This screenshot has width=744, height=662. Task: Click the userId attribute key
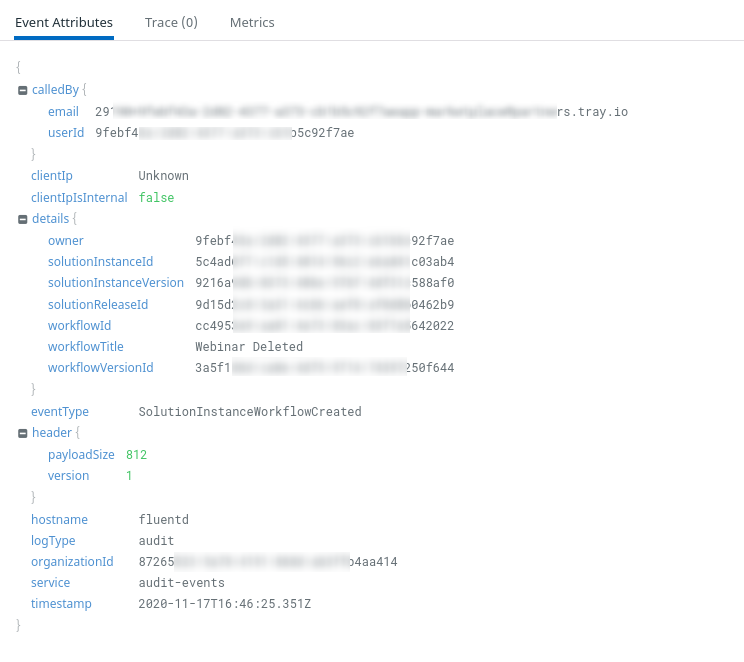[66, 133]
